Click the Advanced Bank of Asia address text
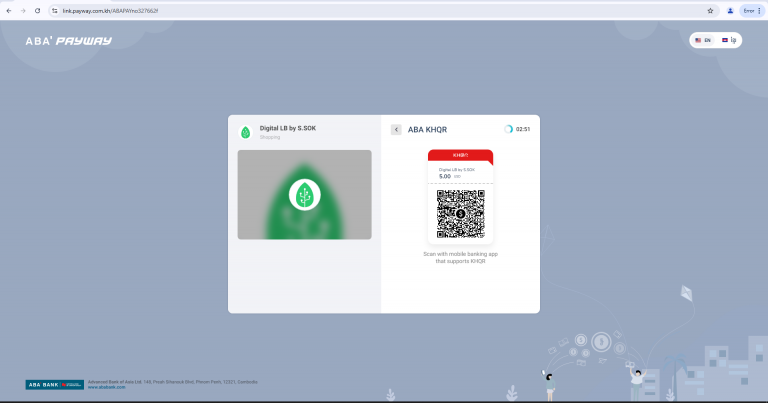This screenshot has height=403, width=768. [x=172, y=382]
